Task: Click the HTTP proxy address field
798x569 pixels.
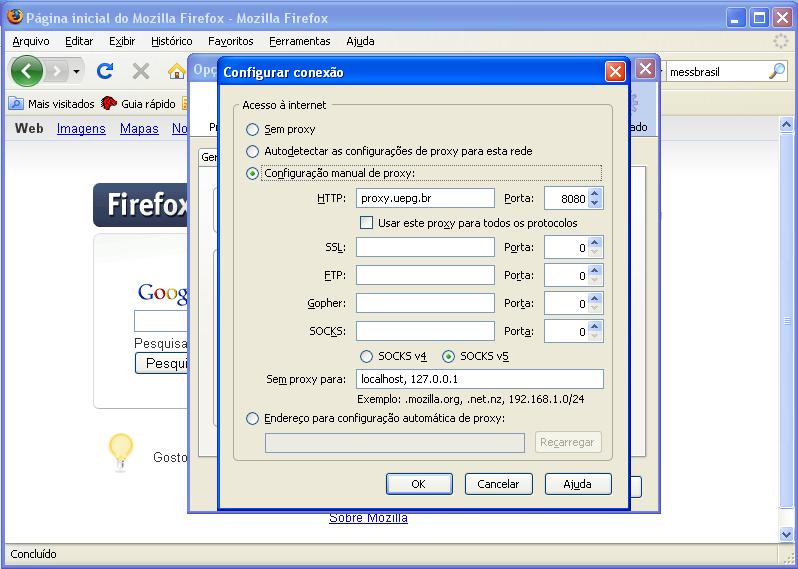Action: click(x=425, y=198)
